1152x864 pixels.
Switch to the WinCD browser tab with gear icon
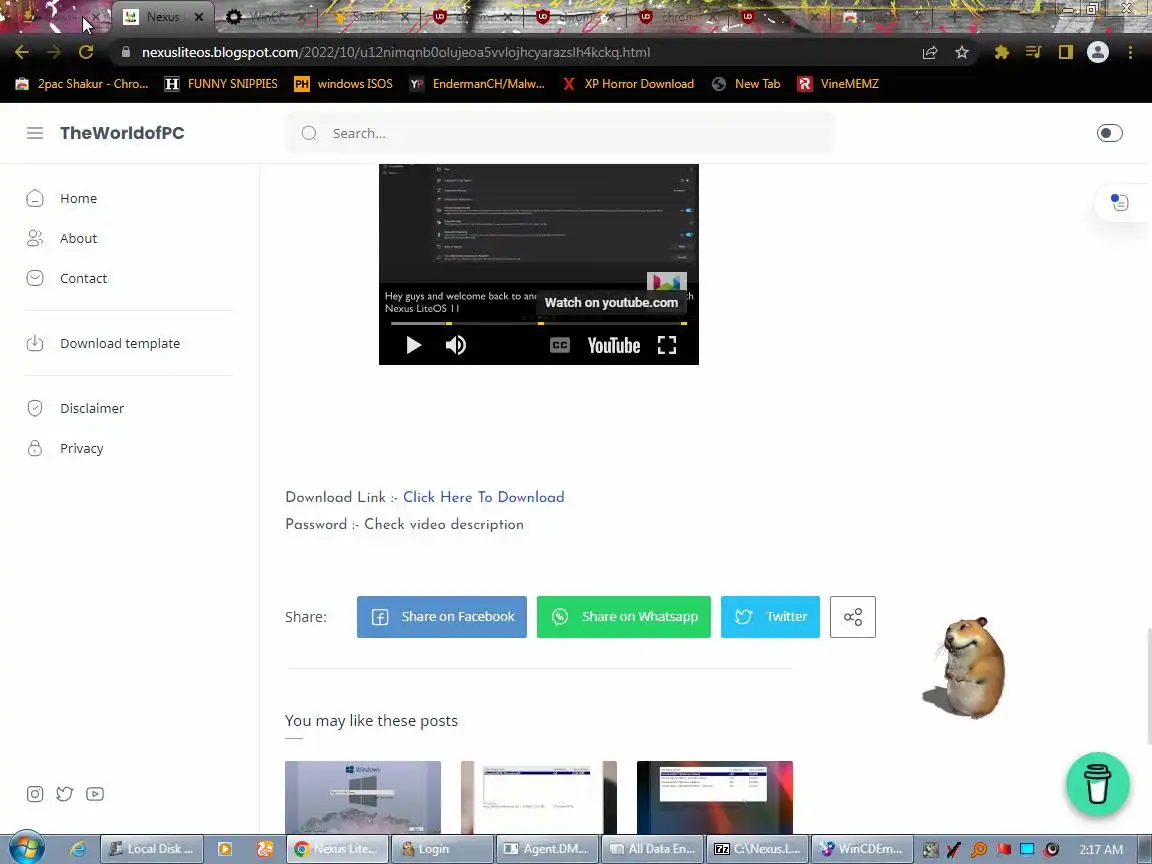click(266, 16)
